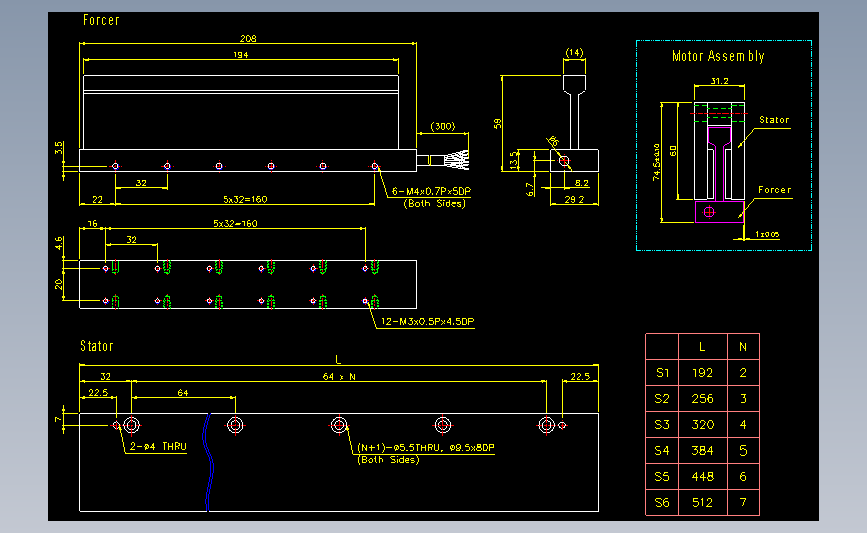
Task: Select the 'L' overall stator length dimension
Action: point(338,360)
